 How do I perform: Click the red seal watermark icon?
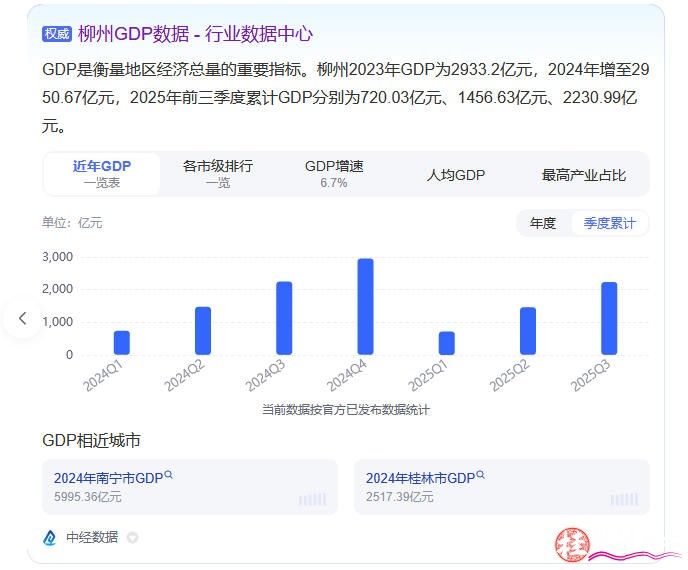tap(573, 543)
